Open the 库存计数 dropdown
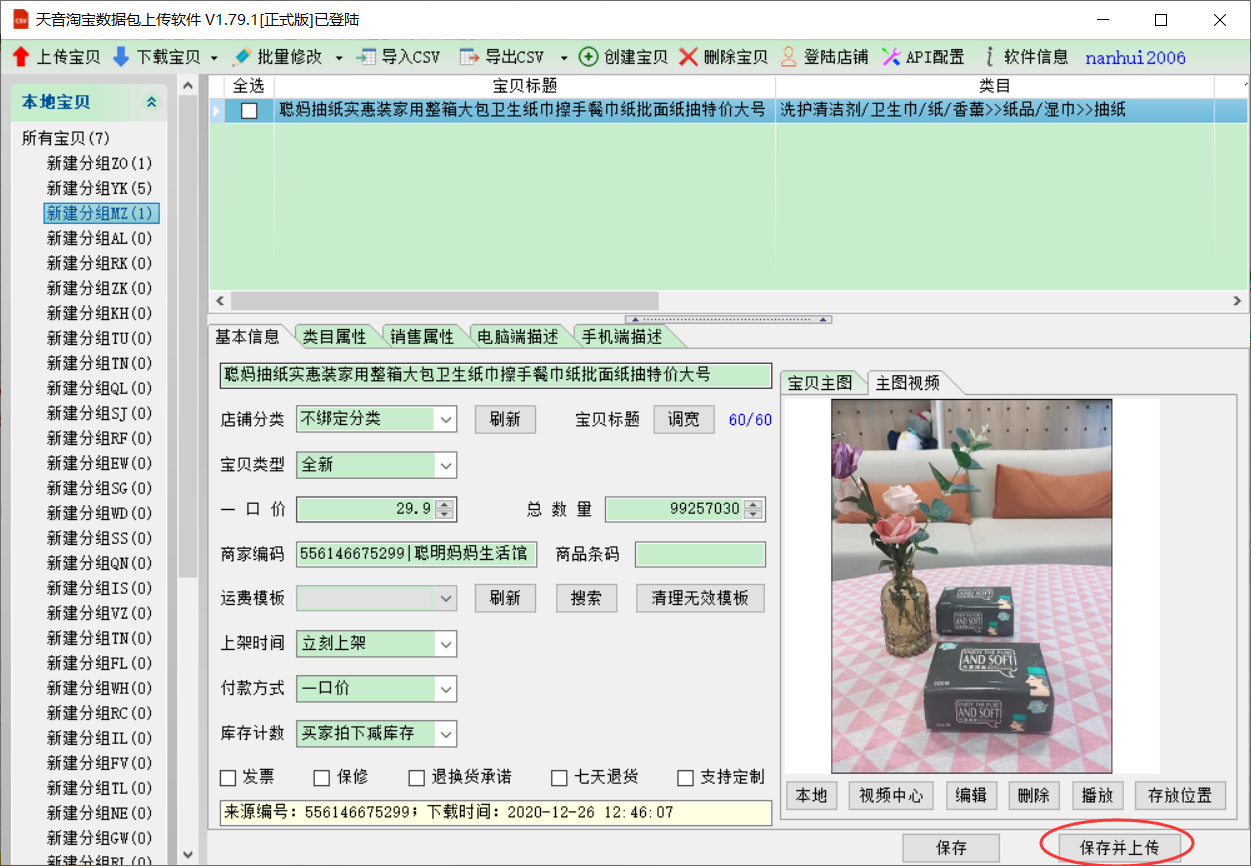 click(446, 734)
